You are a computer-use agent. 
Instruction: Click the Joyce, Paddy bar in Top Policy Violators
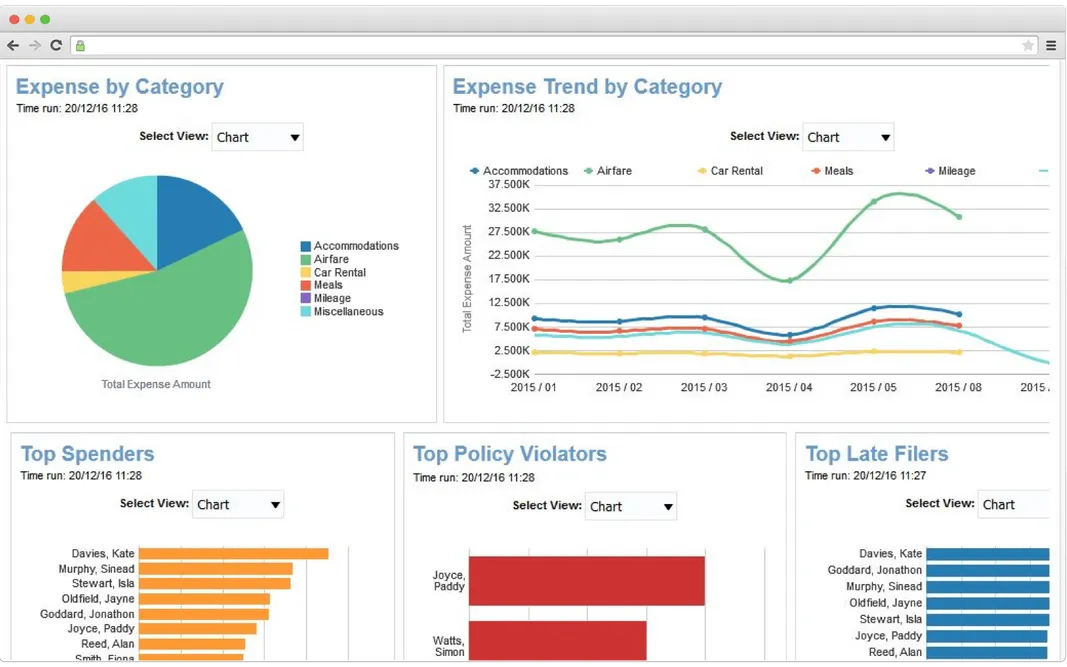tap(585, 581)
